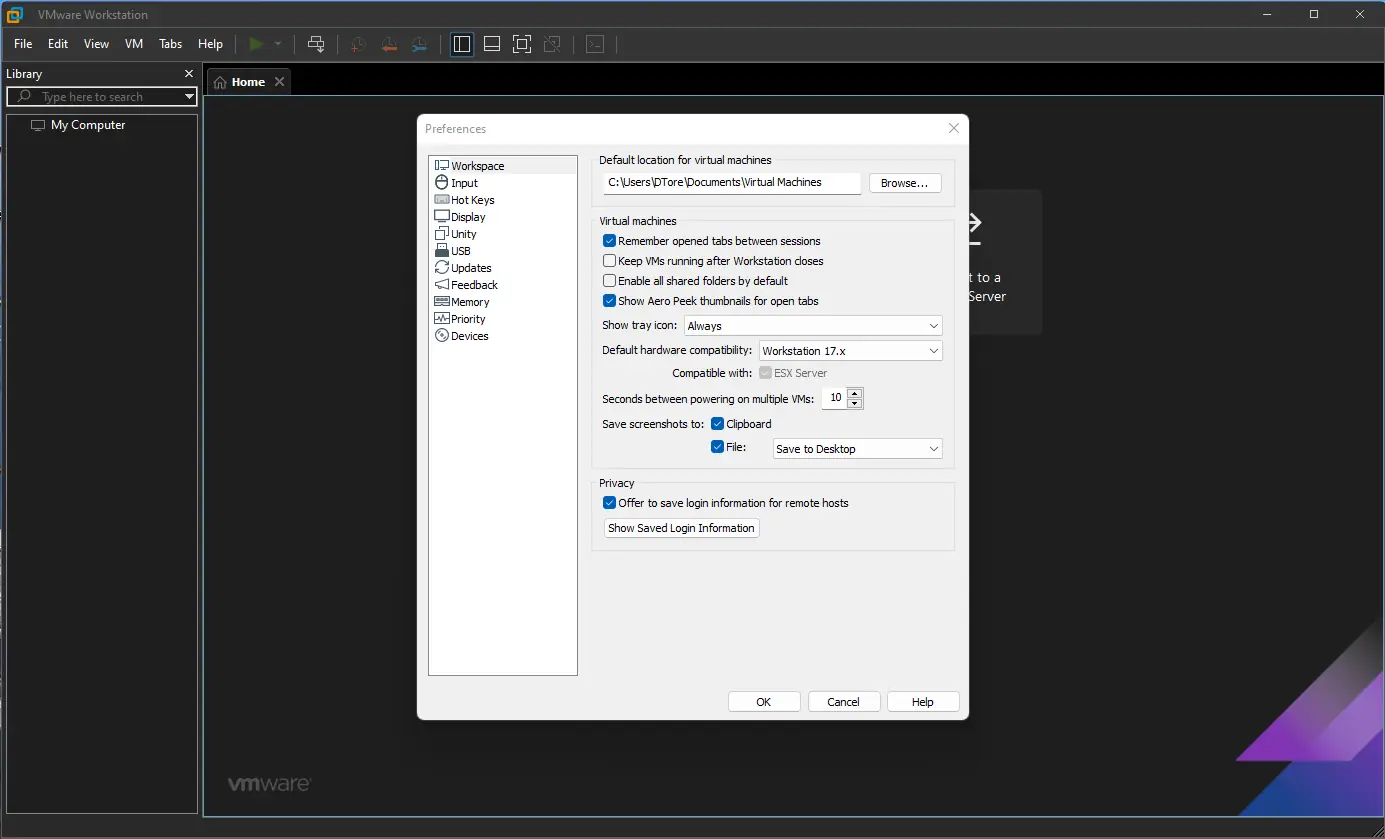Click the seconds value field showing 10
Screen dimensions: 1385x839
pyautogui.click(x=835, y=398)
